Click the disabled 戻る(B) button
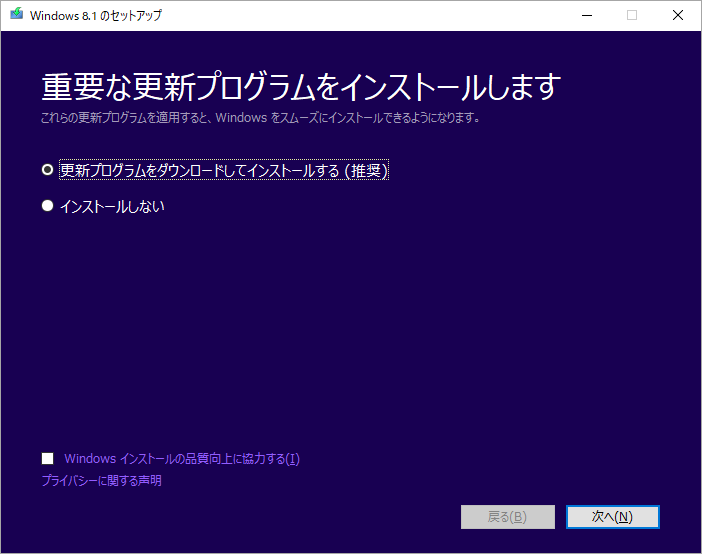 508,517
